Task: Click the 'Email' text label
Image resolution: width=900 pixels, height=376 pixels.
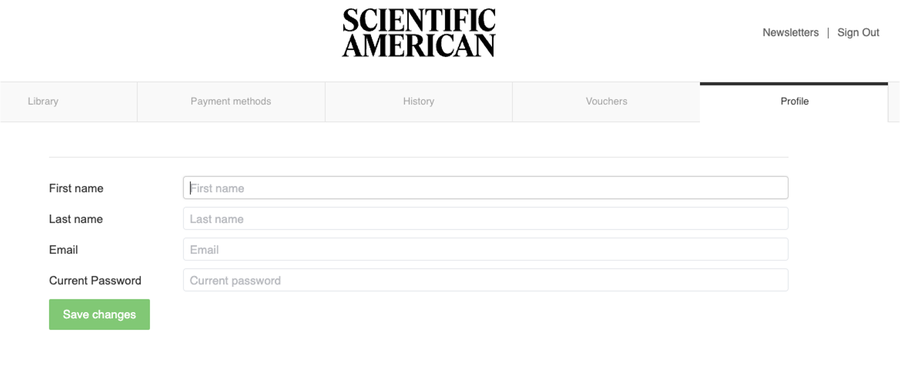Action: (x=64, y=250)
